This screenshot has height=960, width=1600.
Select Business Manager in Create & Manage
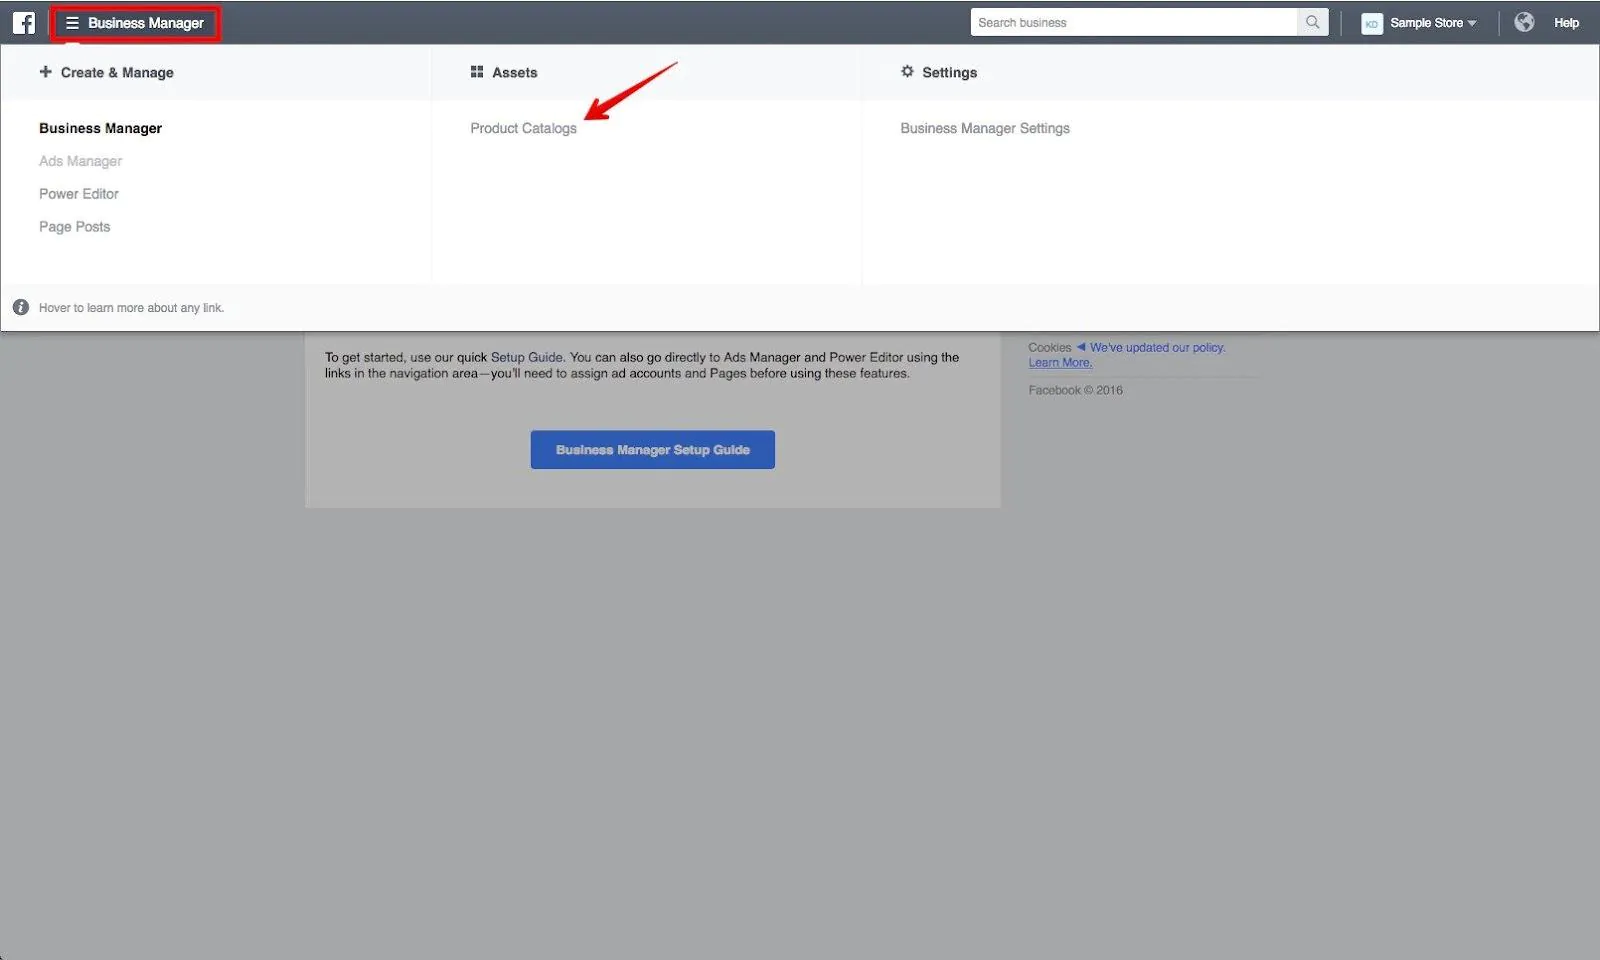[100, 128]
